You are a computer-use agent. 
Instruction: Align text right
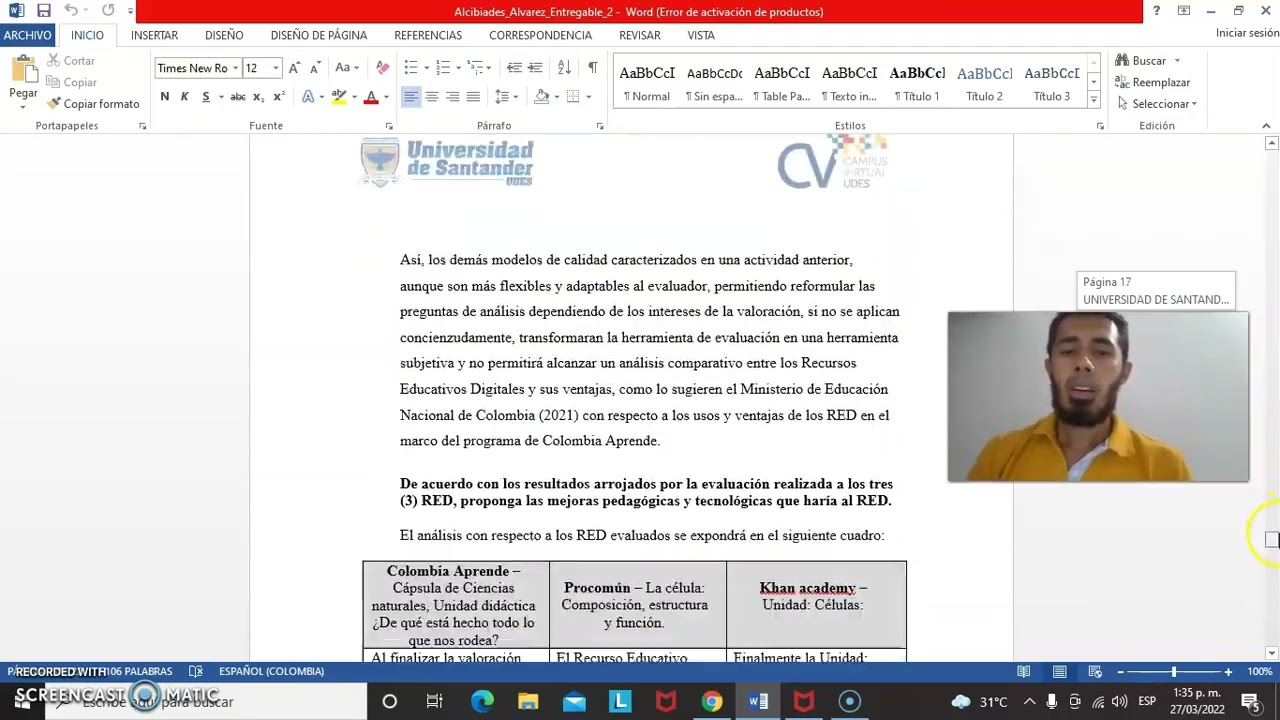coord(452,97)
